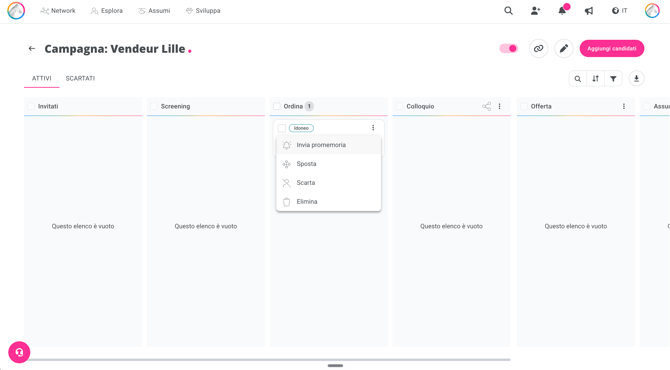This screenshot has width=670, height=370.
Task: Click the Screening column title
Action: click(x=175, y=106)
